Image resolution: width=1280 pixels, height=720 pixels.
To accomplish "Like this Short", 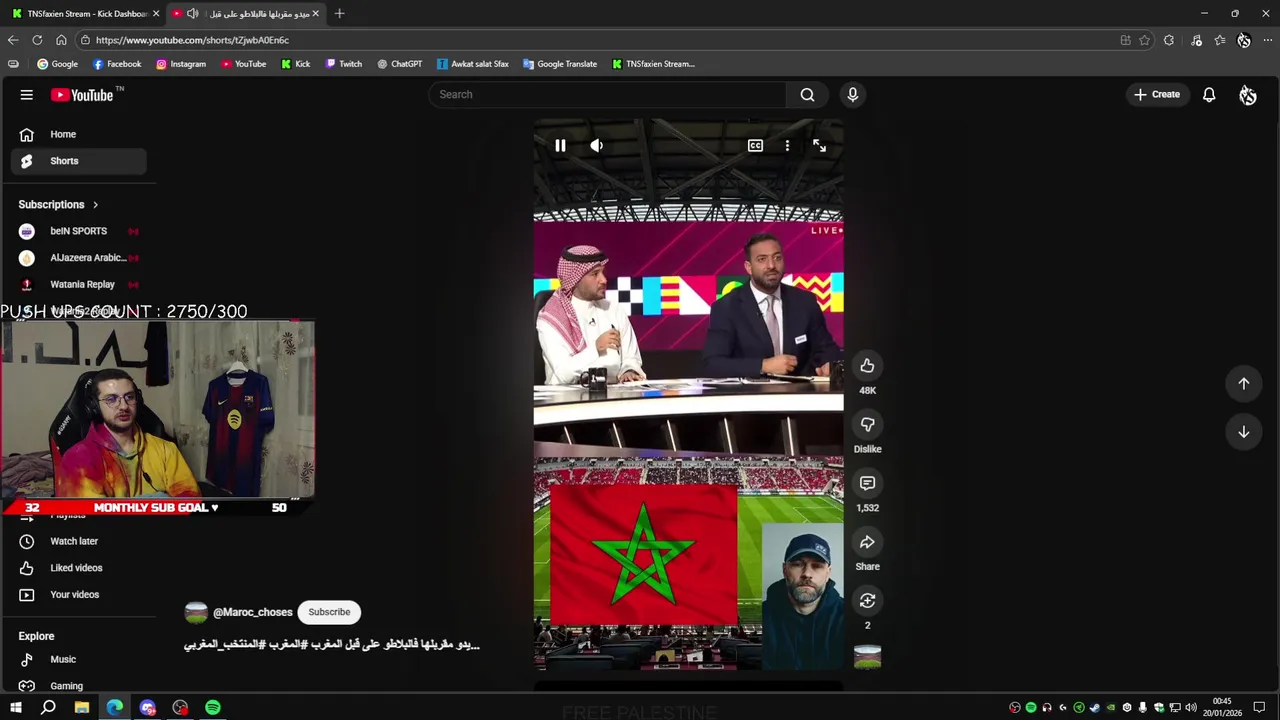I will point(867,366).
